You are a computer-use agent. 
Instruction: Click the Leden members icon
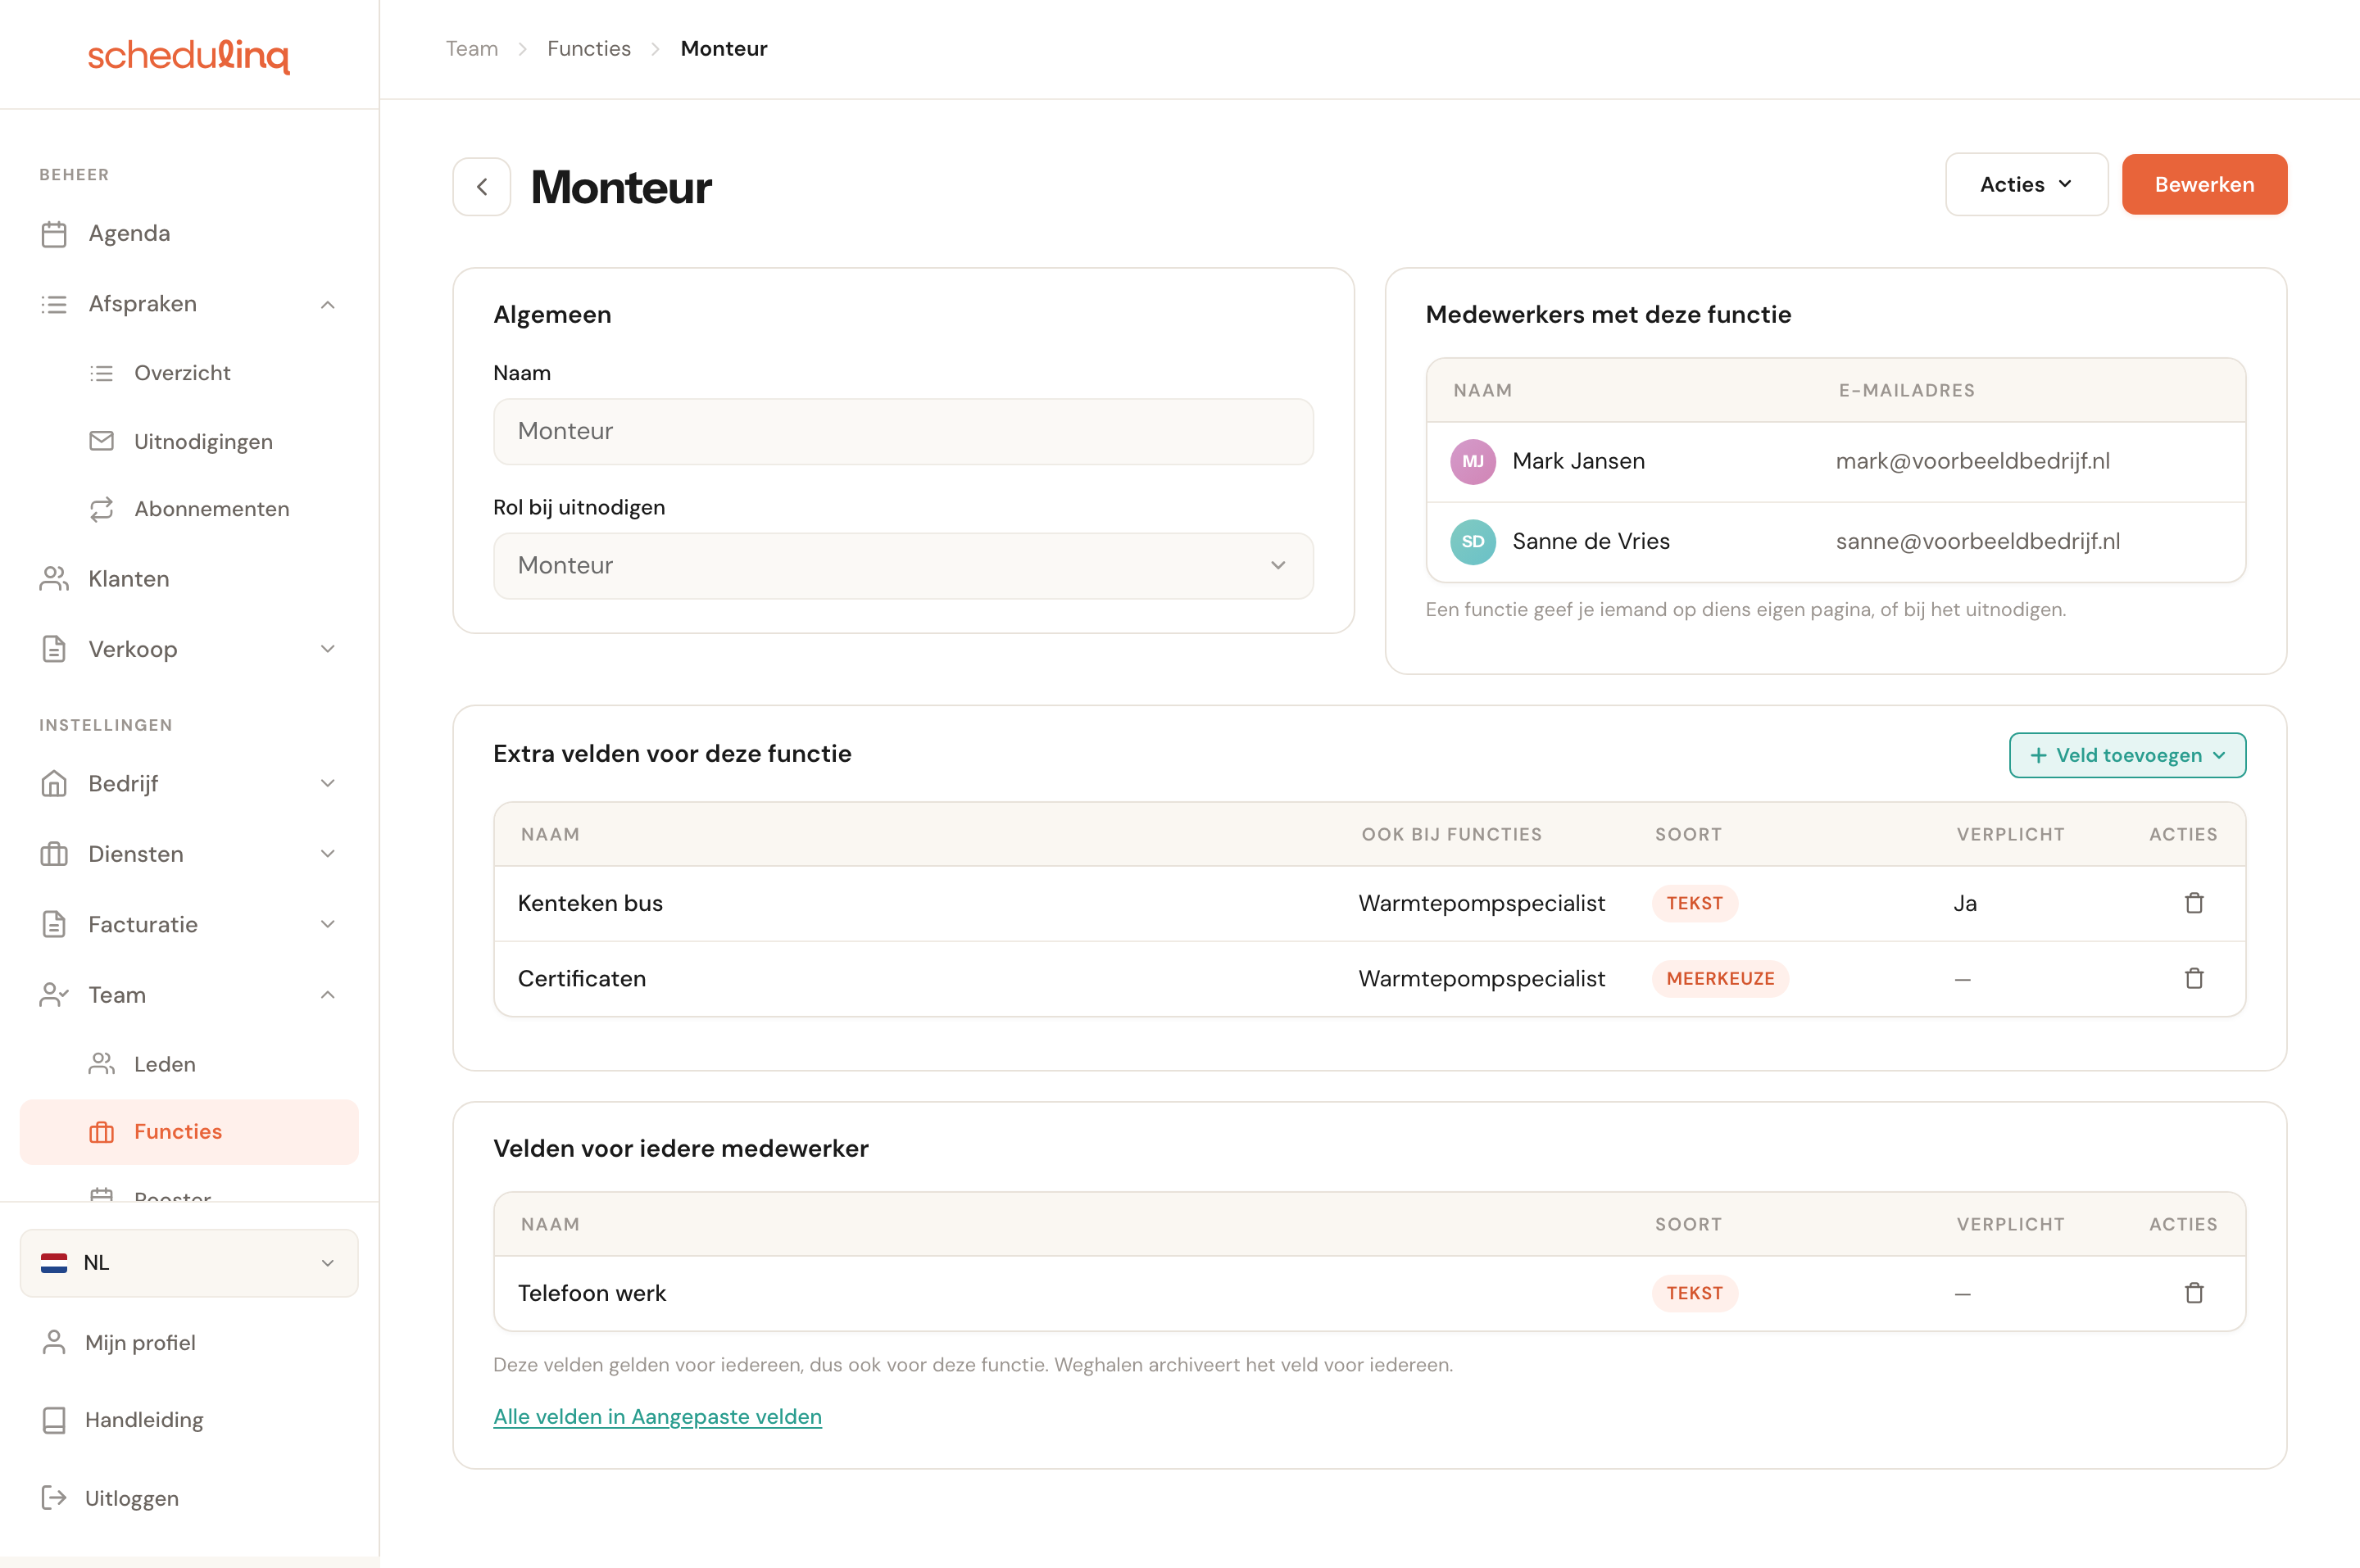click(x=102, y=1064)
